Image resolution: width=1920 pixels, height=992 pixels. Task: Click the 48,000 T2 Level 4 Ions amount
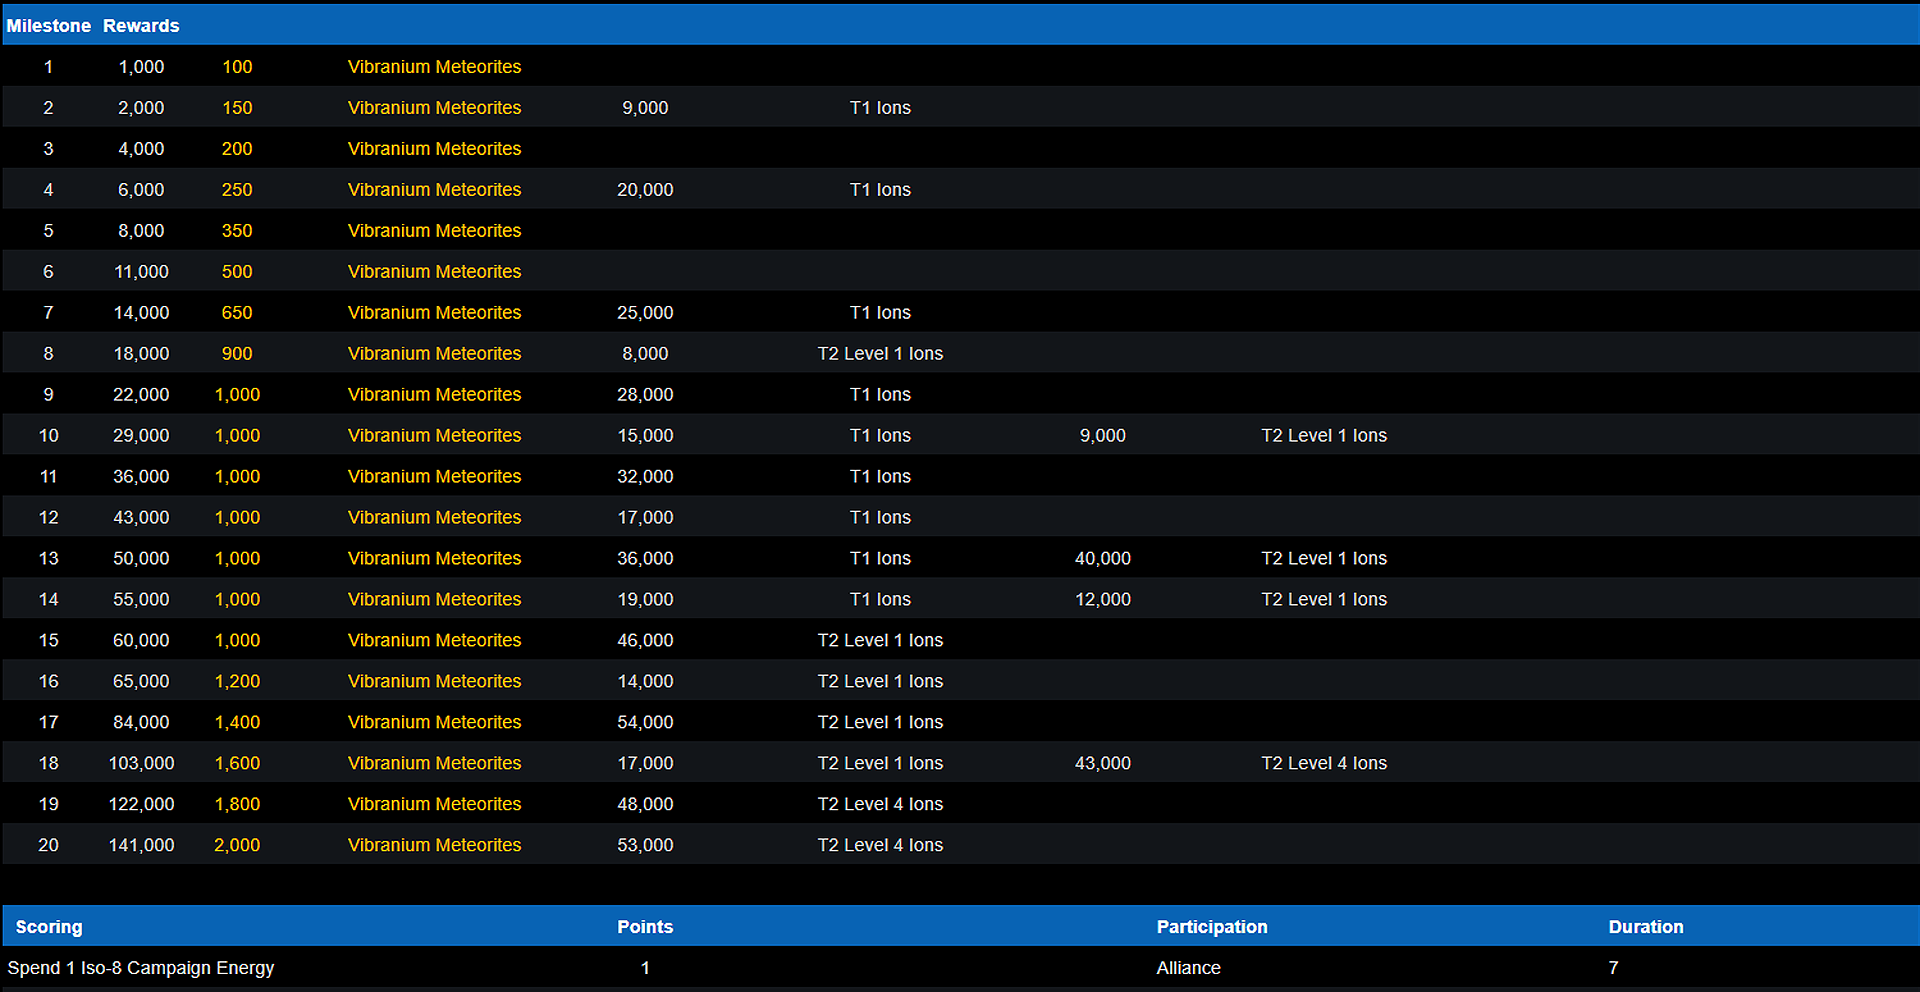[x=645, y=805]
